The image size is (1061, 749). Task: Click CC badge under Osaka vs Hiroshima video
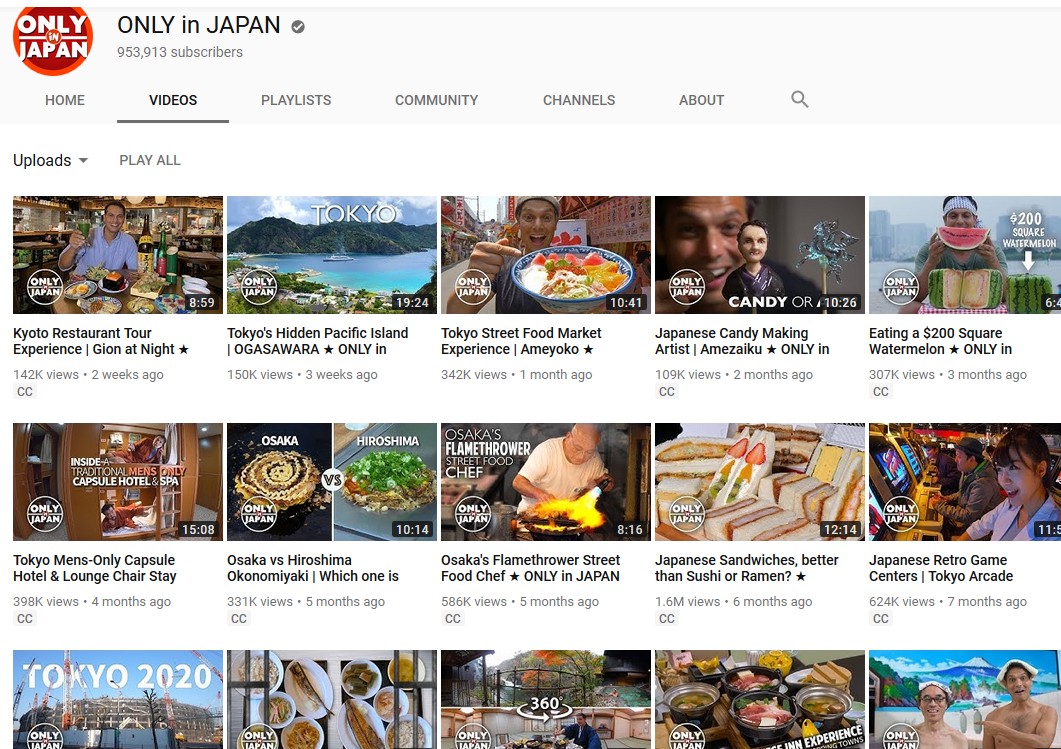(239, 619)
